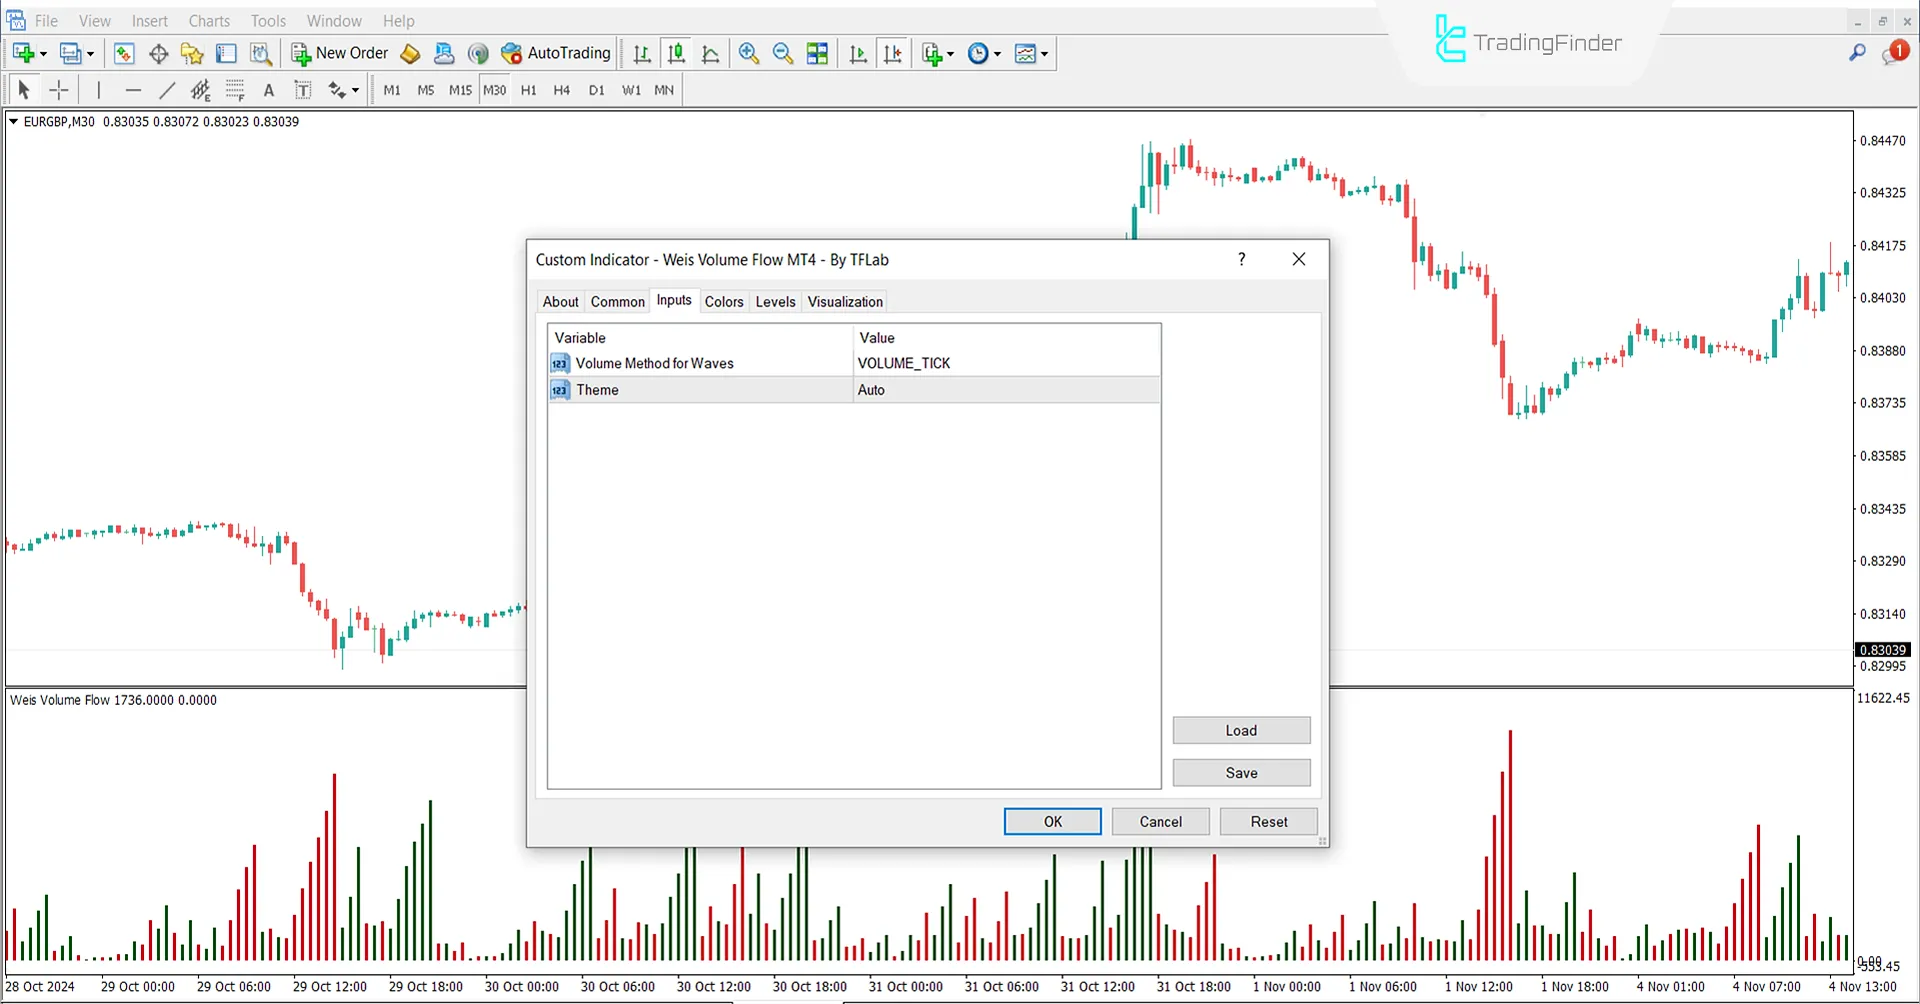
Task: Expand the Profiles dropdown arrow
Action: [x=90, y=54]
